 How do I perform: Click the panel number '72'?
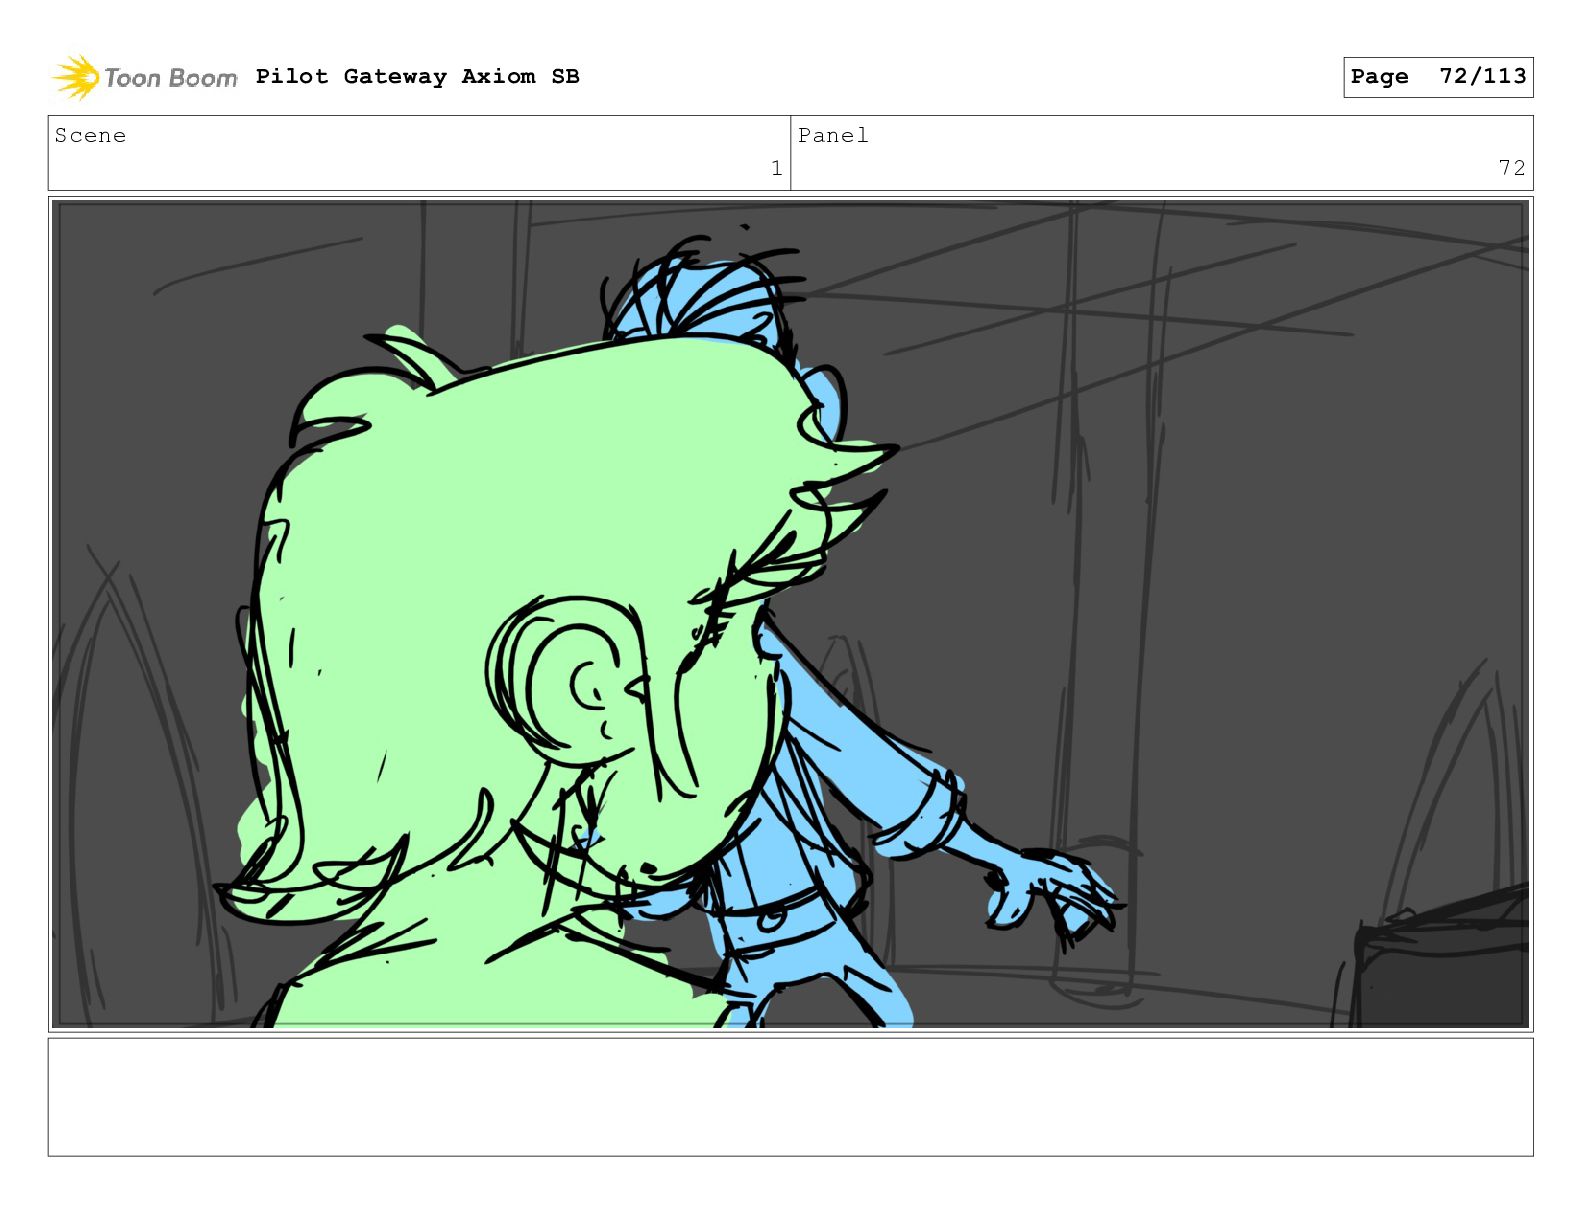[x=1512, y=168]
